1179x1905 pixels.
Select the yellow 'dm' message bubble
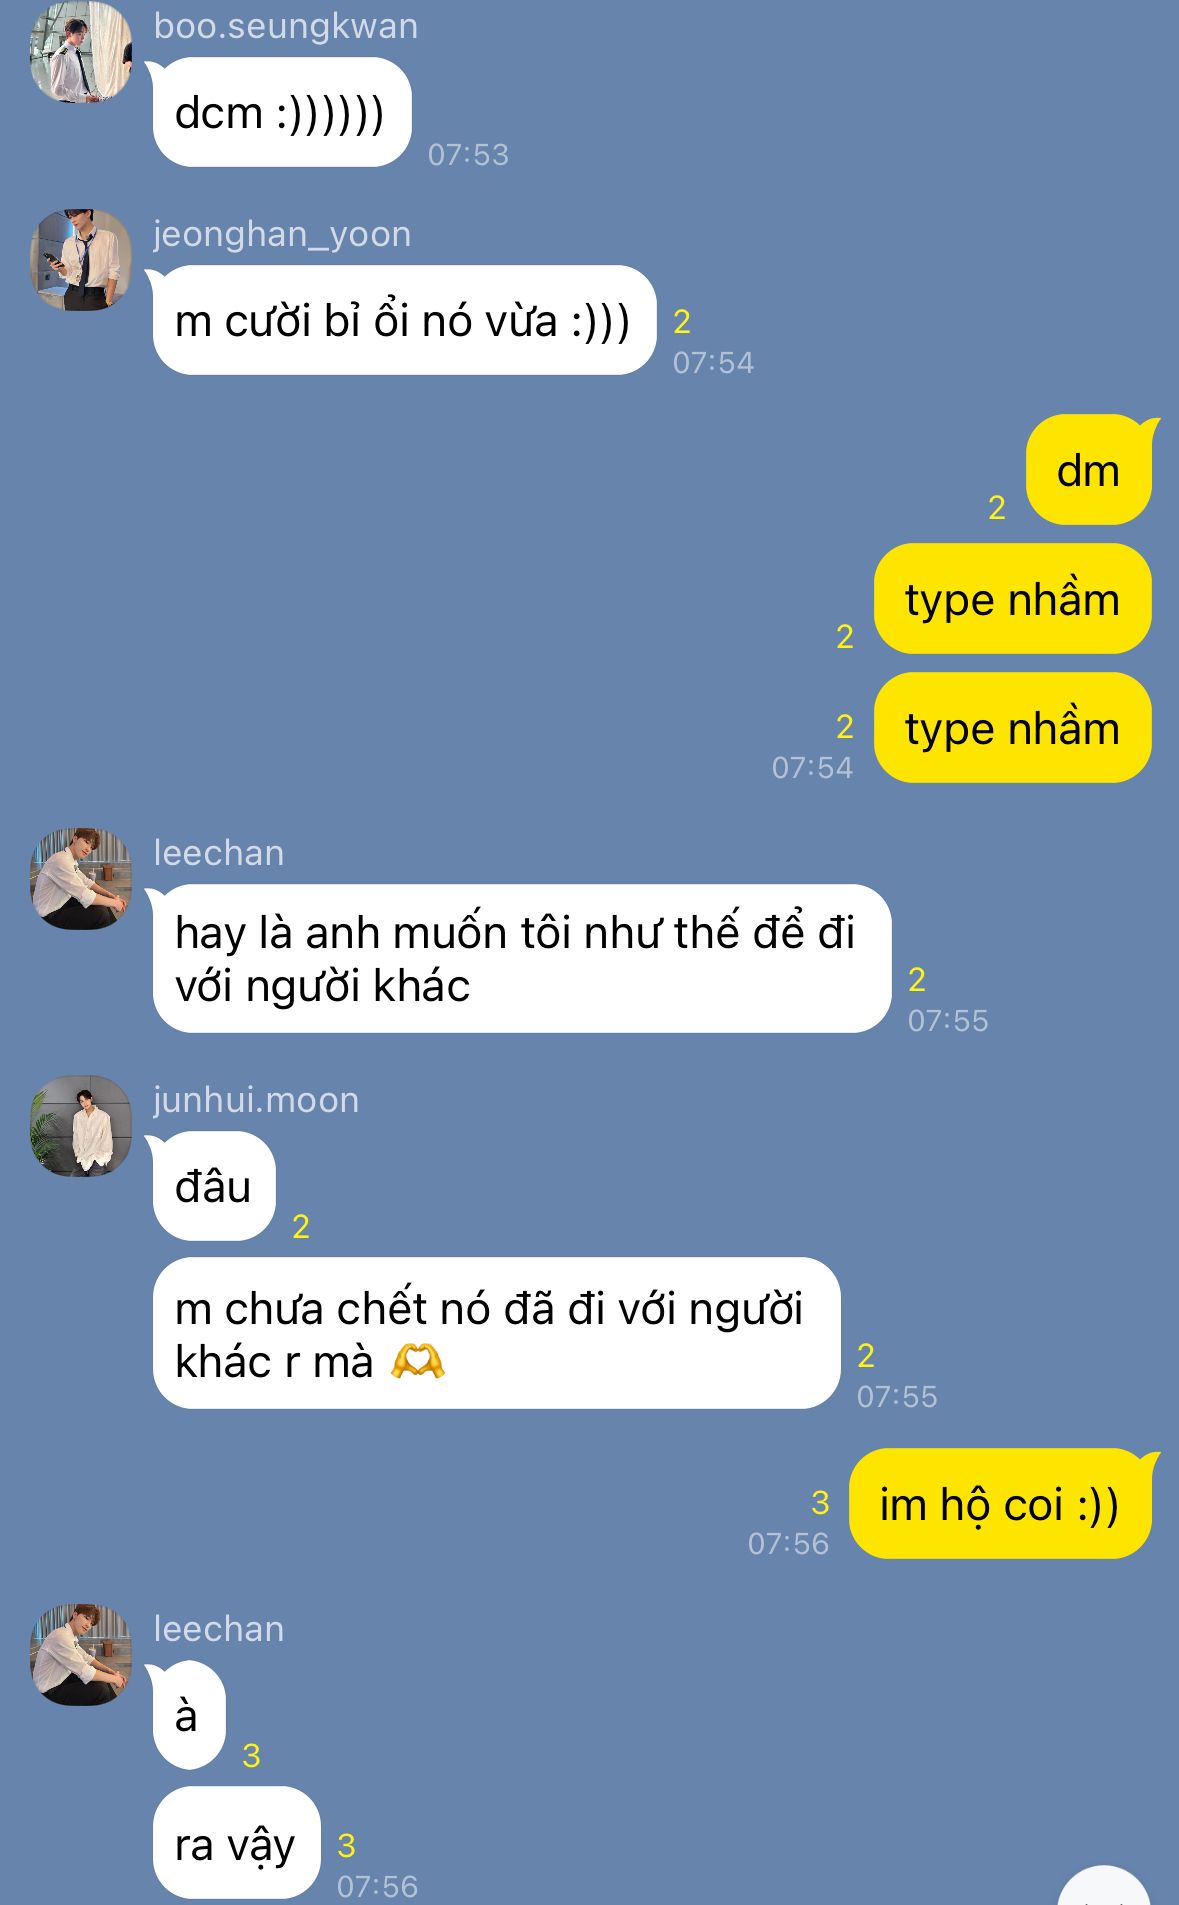pyautogui.click(x=1091, y=470)
